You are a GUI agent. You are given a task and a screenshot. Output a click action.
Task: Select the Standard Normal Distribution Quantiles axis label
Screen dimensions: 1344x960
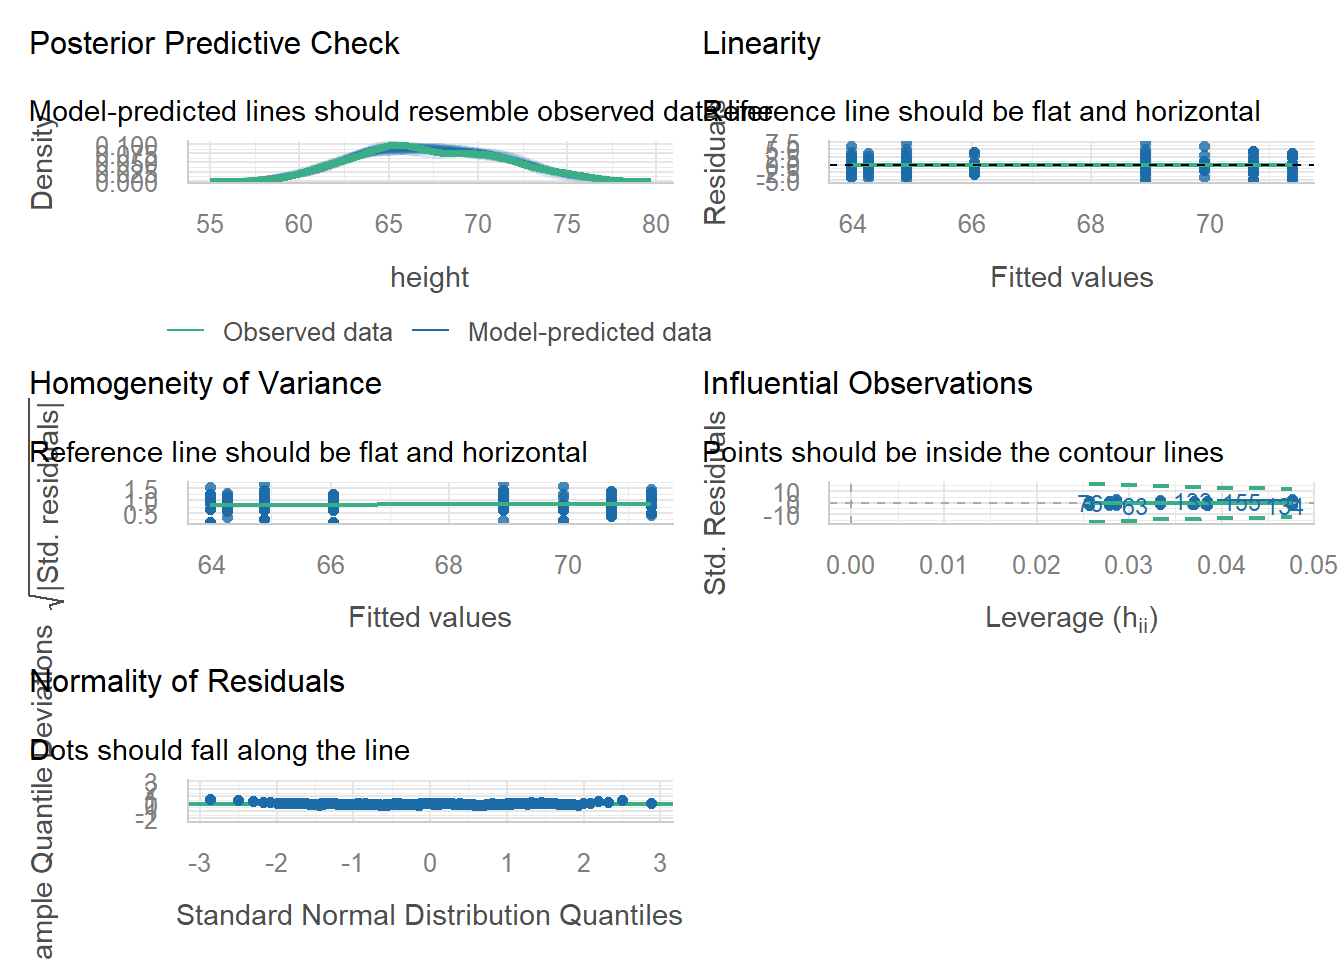pos(429,916)
